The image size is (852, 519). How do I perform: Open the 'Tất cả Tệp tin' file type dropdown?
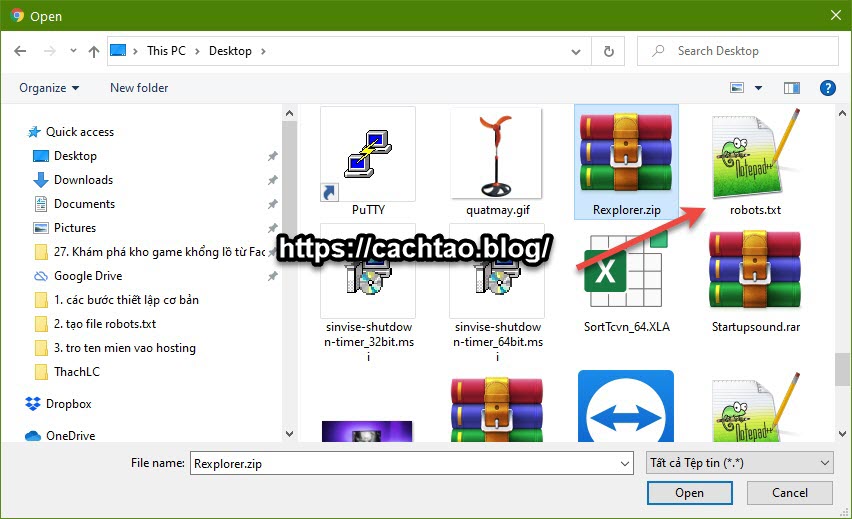[740, 463]
